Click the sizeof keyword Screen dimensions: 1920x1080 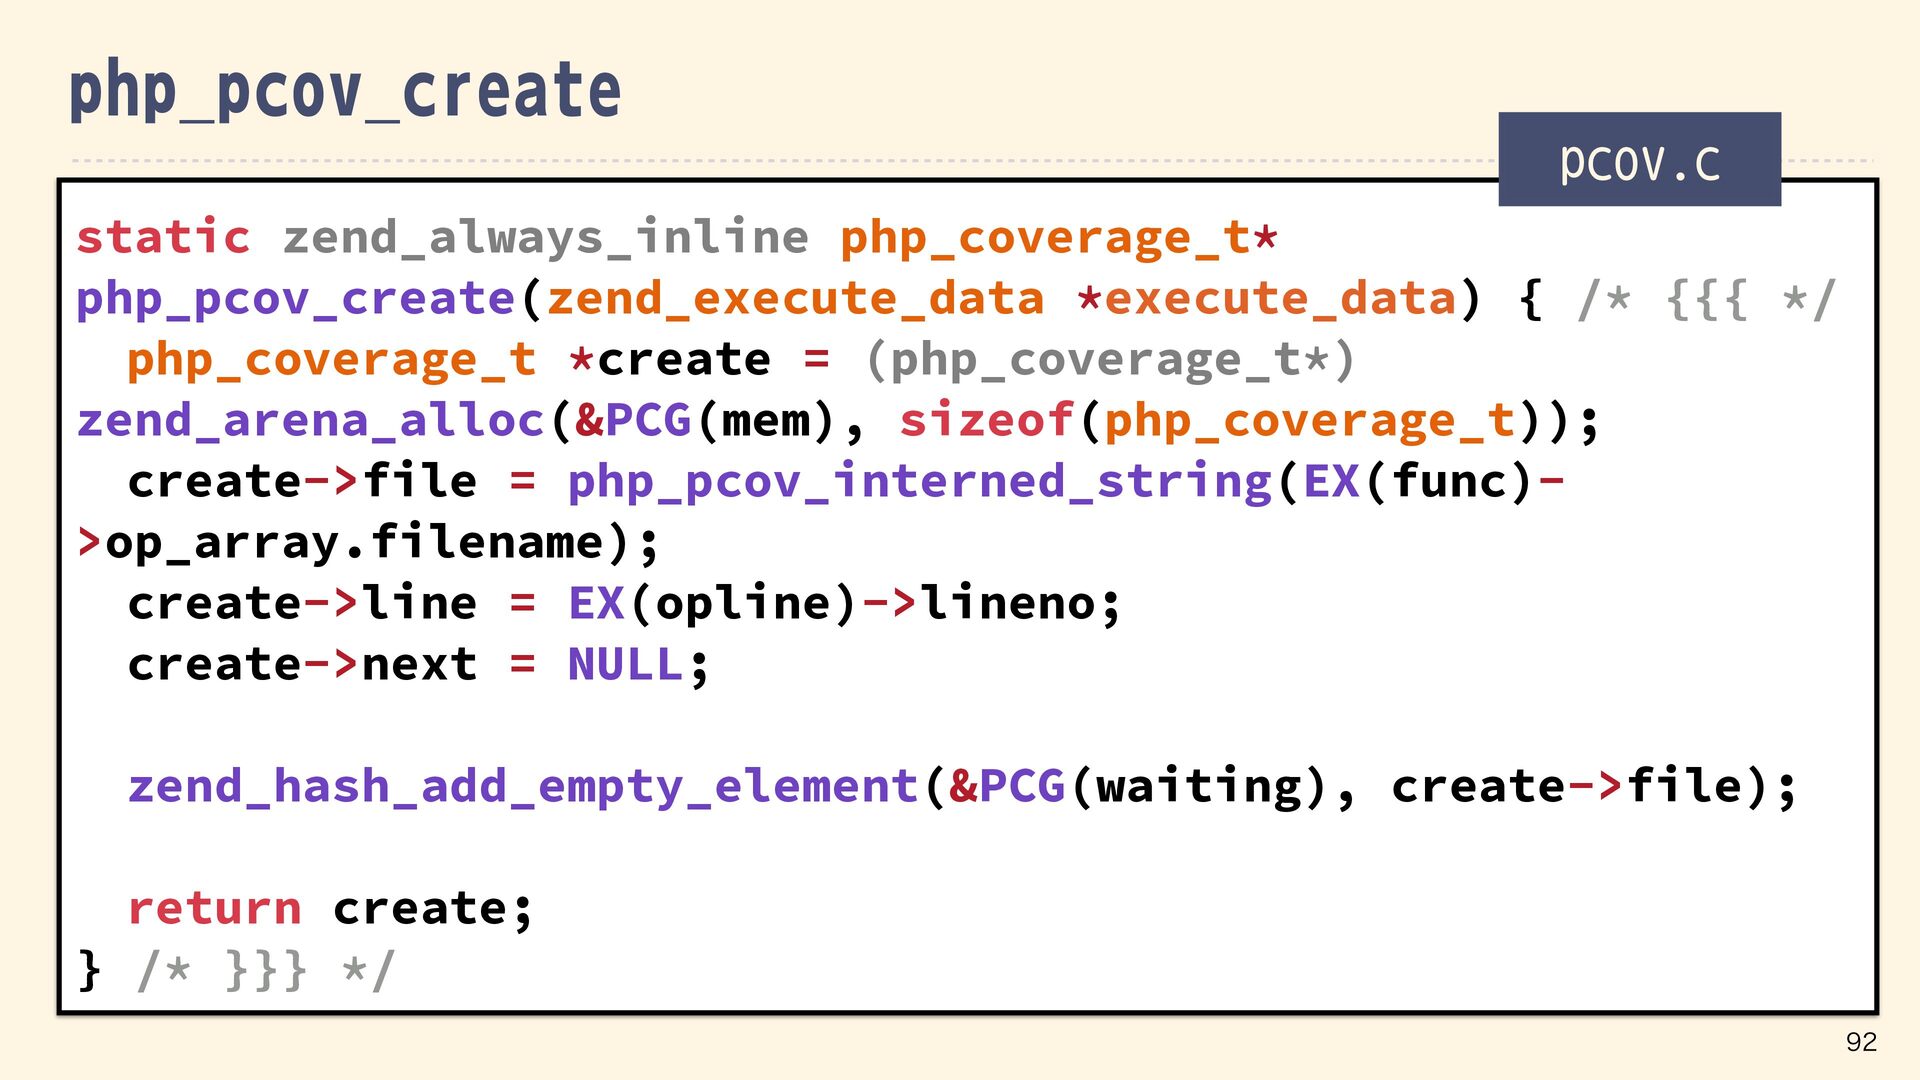tap(986, 421)
